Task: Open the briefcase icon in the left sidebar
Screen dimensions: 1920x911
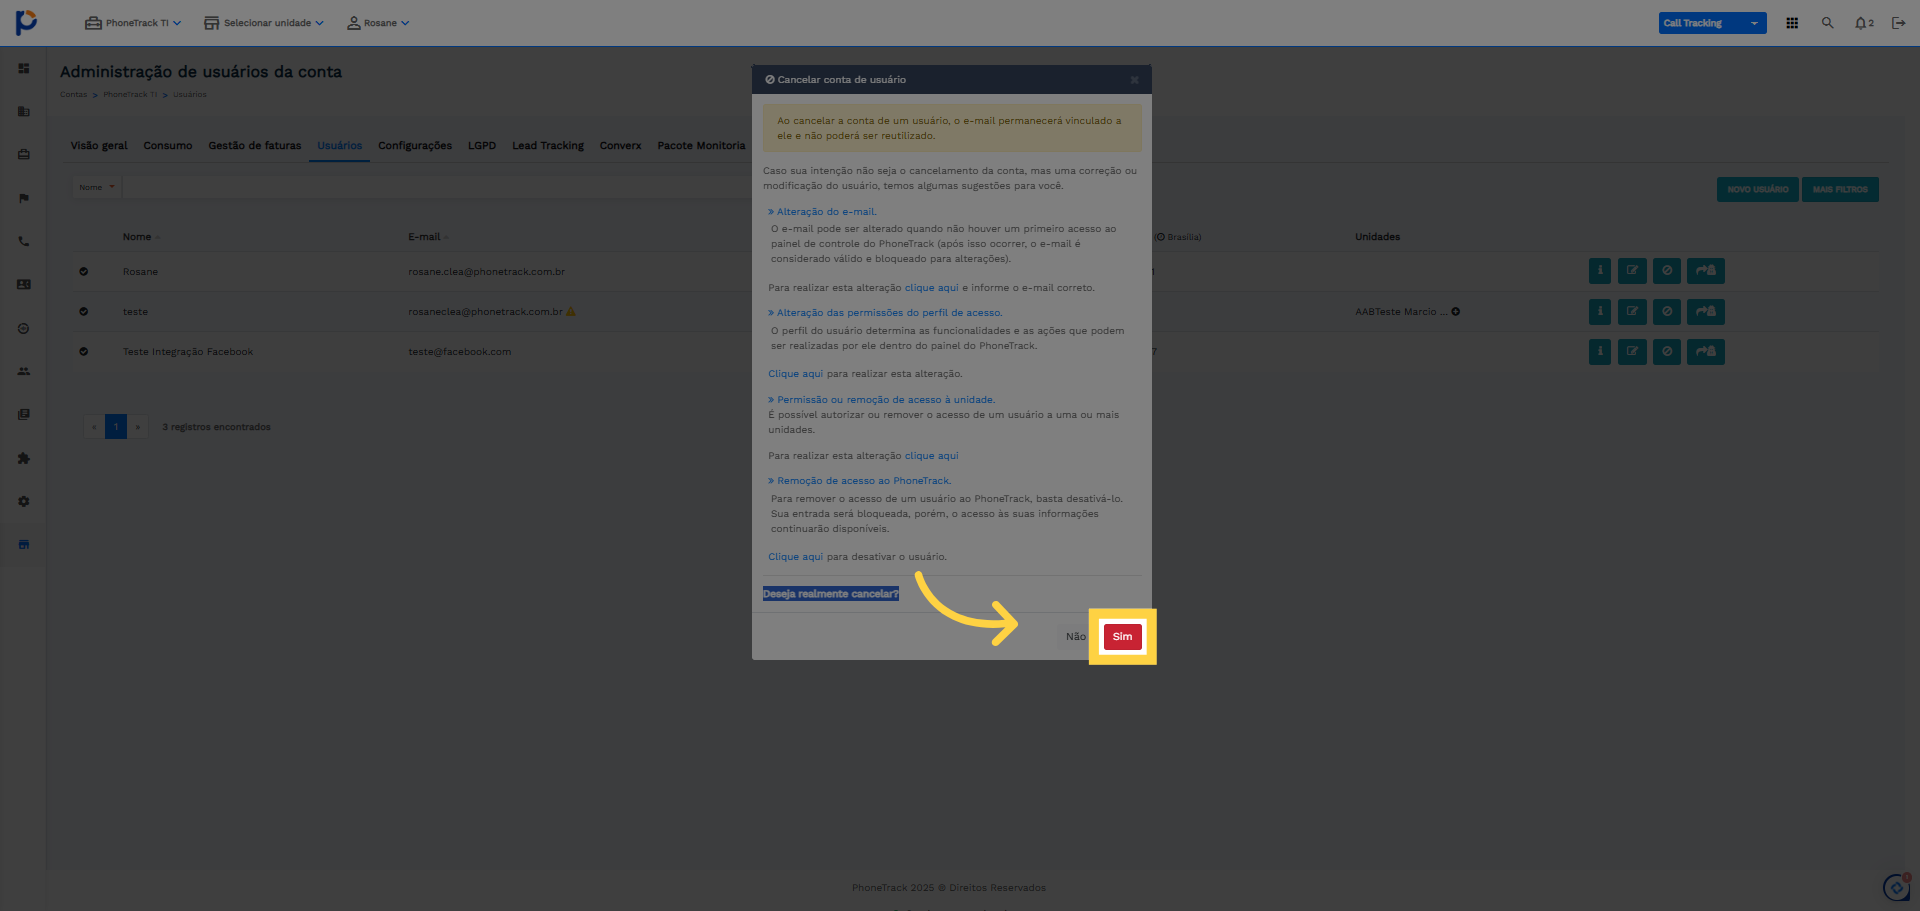Action: [x=24, y=154]
